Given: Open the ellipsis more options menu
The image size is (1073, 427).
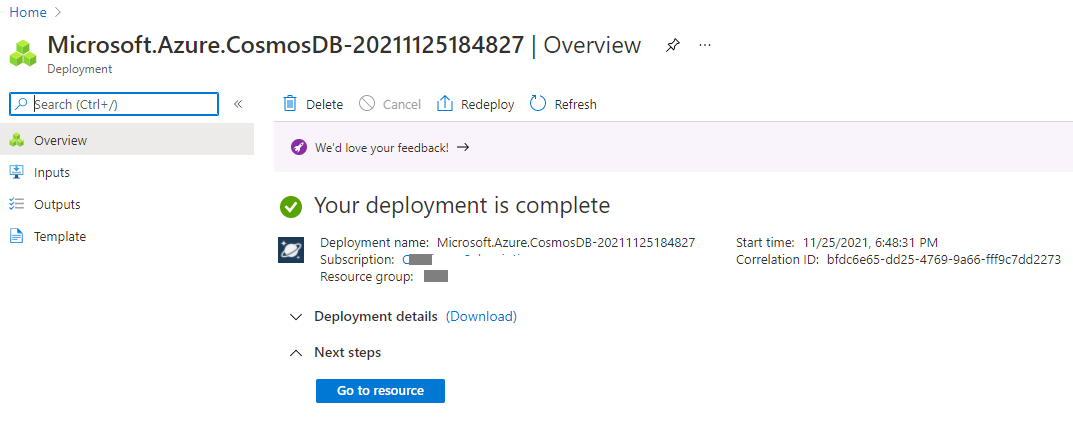Looking at the screenshot, I should click(x=705, y=45).
